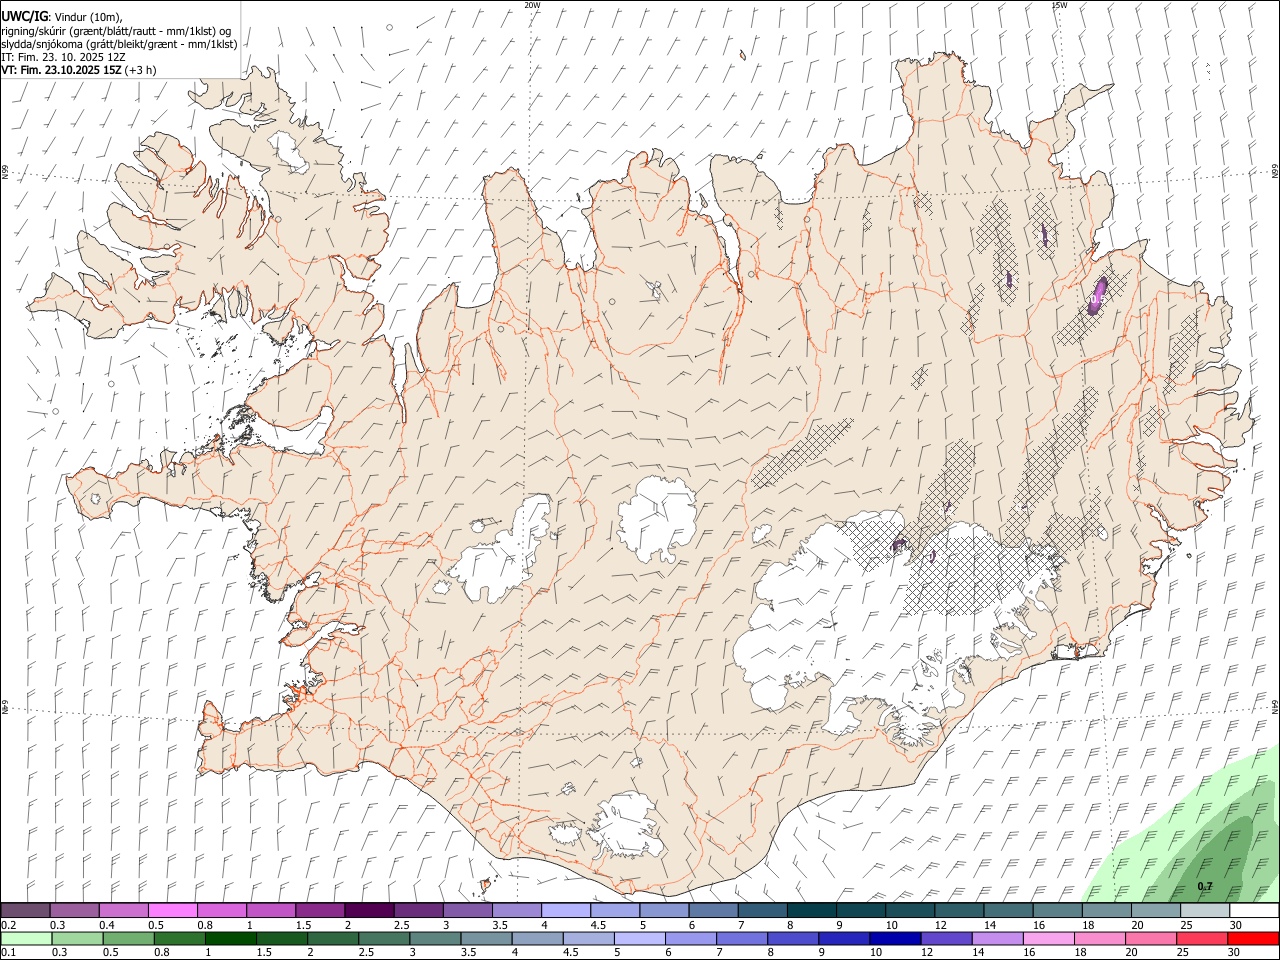Click the light pink 16 rain legend swatch
The image size is (1280, 960).
coord(1048,938)
